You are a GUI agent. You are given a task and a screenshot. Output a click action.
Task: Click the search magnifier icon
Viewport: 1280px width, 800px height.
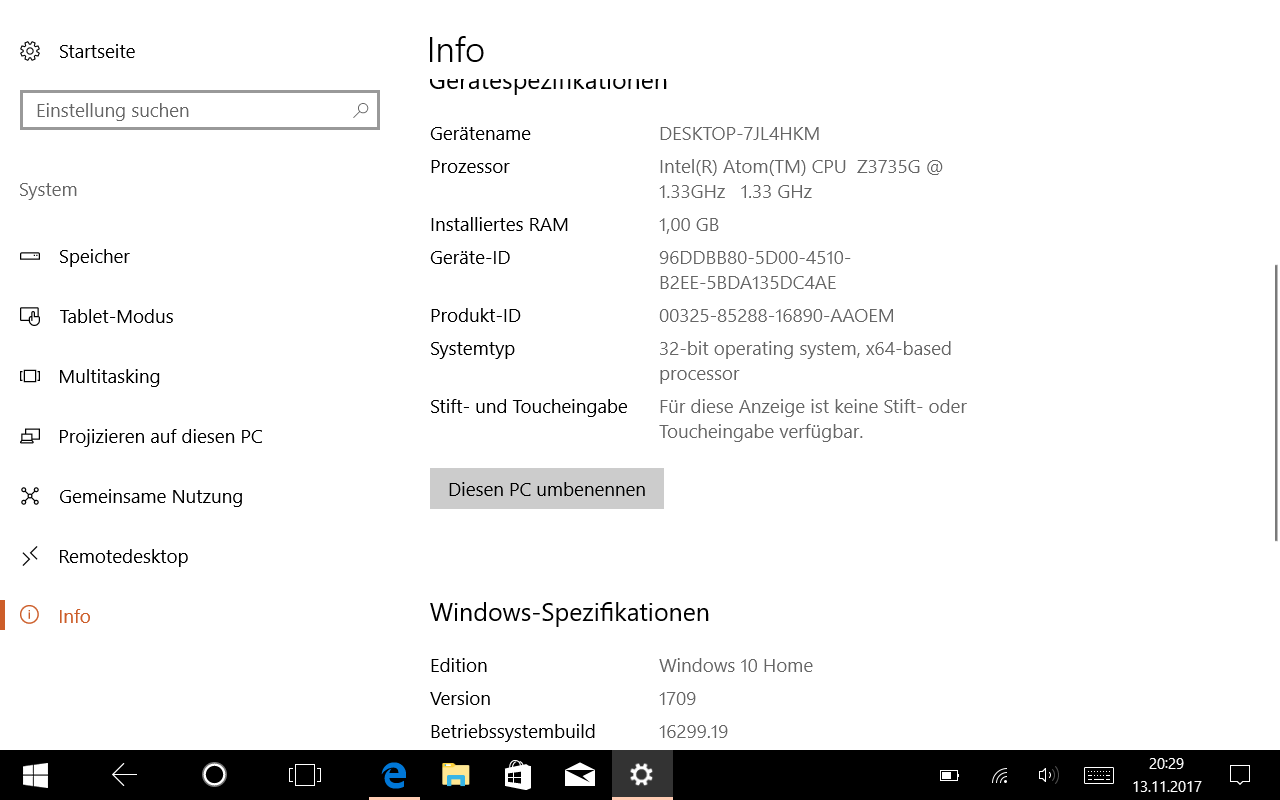[361, 110]
